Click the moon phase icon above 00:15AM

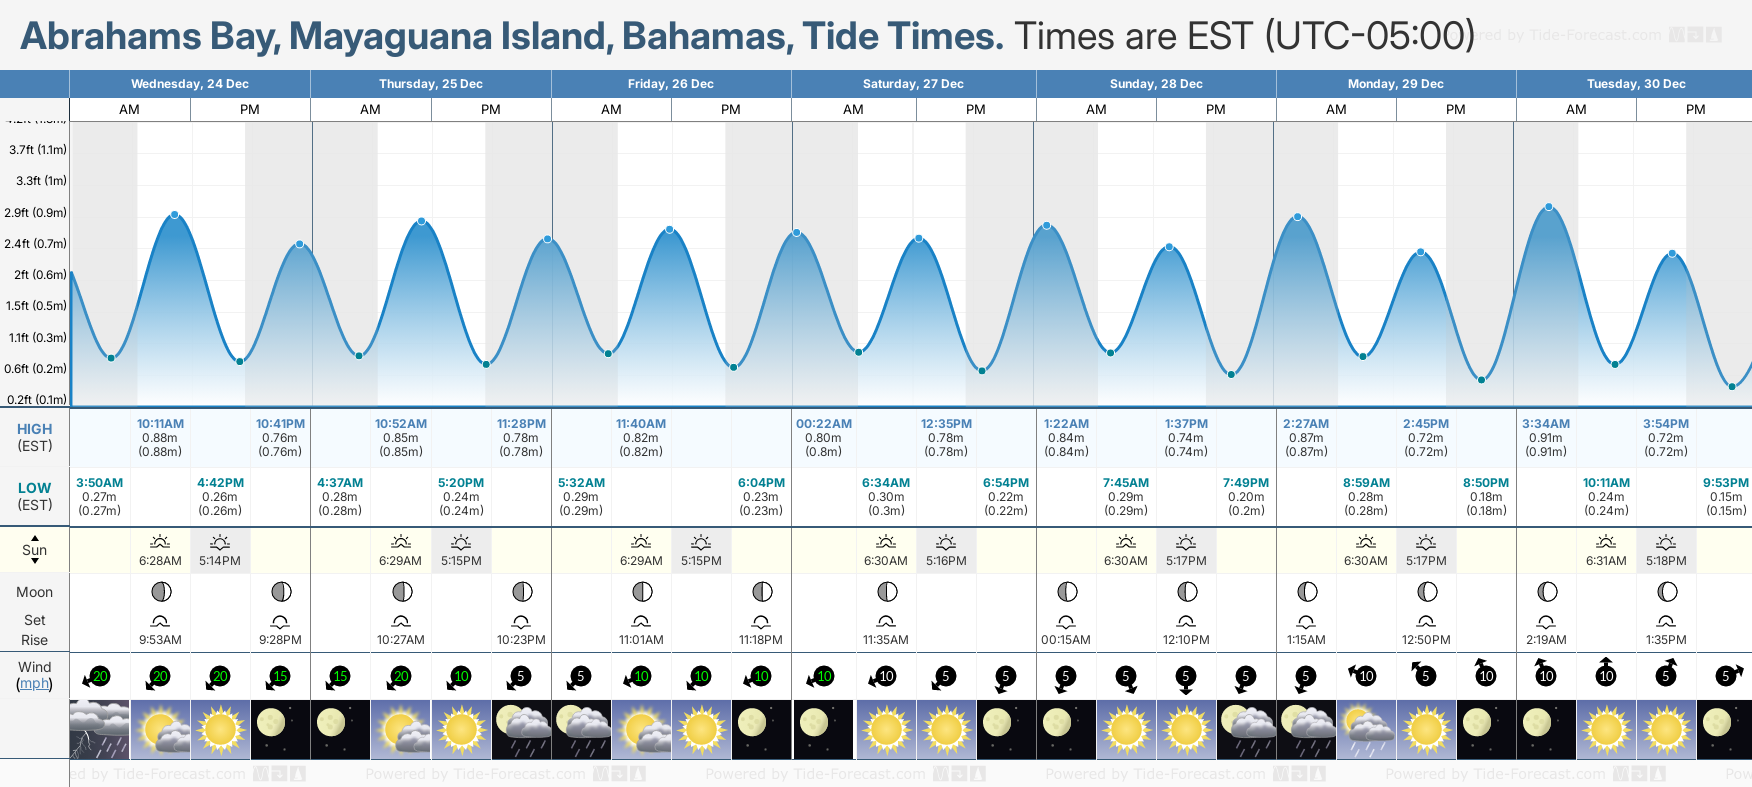coord(1066,592)
